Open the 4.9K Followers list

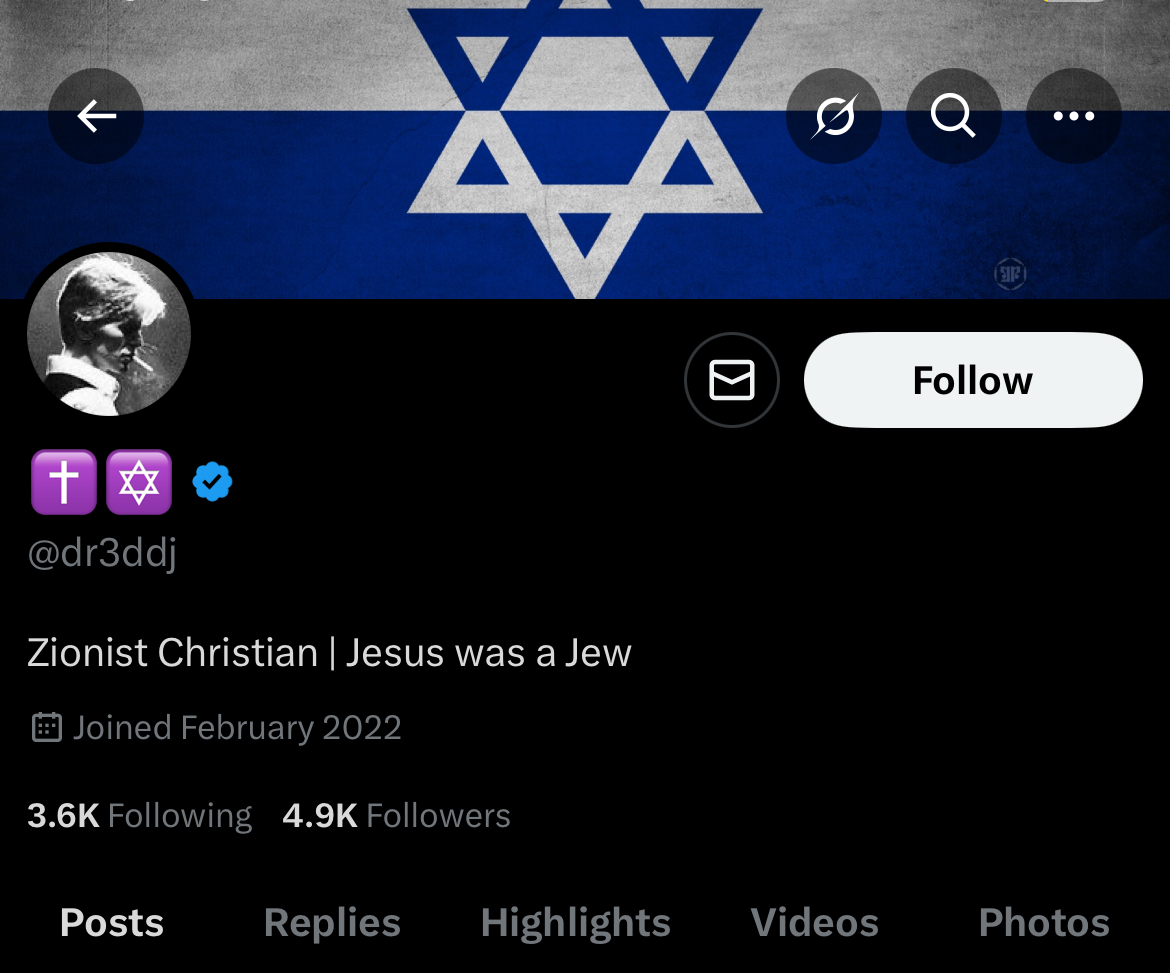[396, 816]
